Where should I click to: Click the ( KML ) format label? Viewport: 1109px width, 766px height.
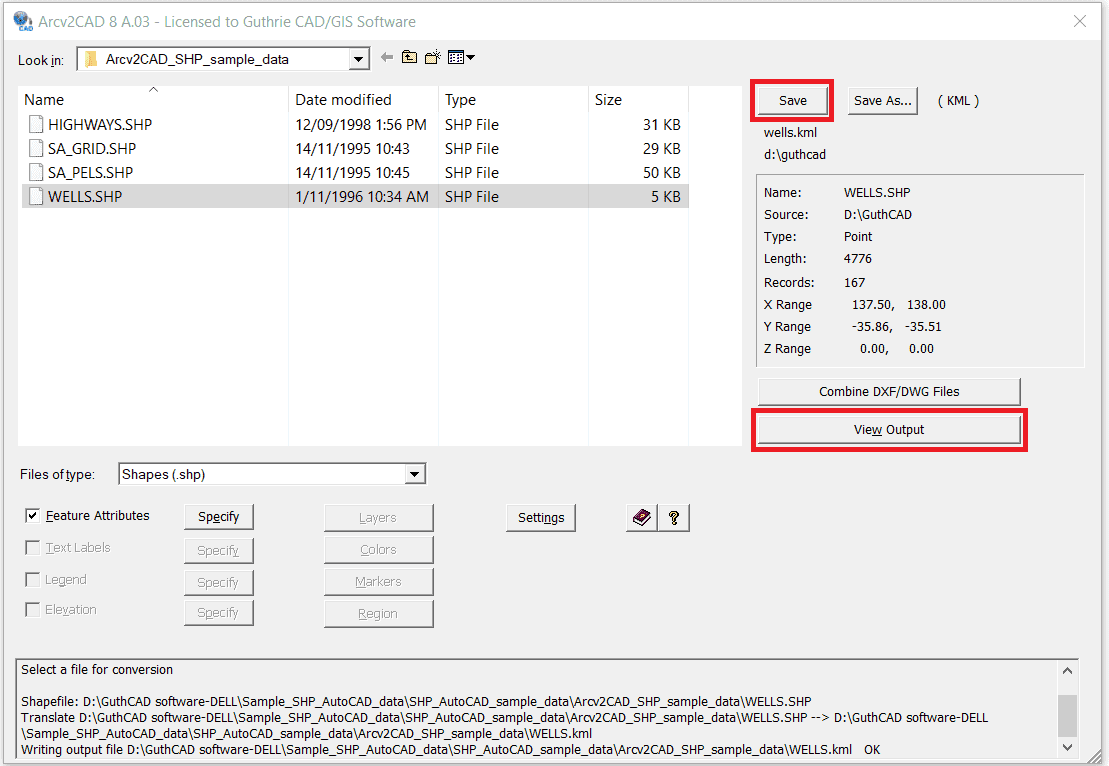[x=958, y=100]
